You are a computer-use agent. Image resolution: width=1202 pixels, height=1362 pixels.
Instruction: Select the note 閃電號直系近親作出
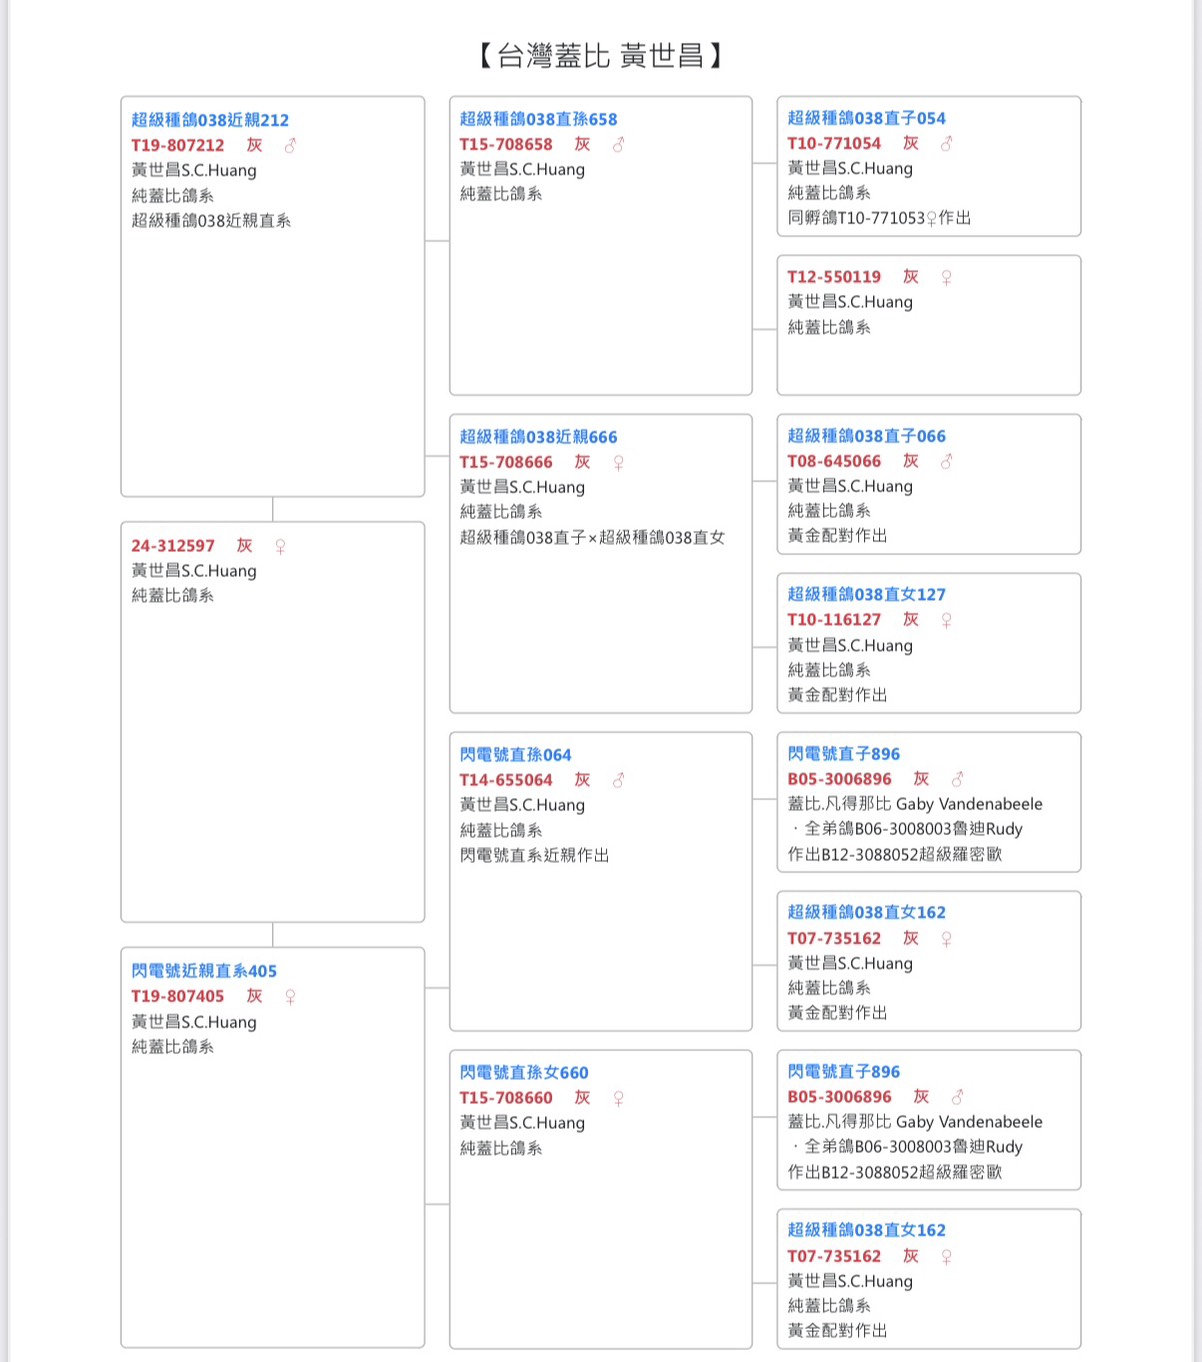[534, 856]
